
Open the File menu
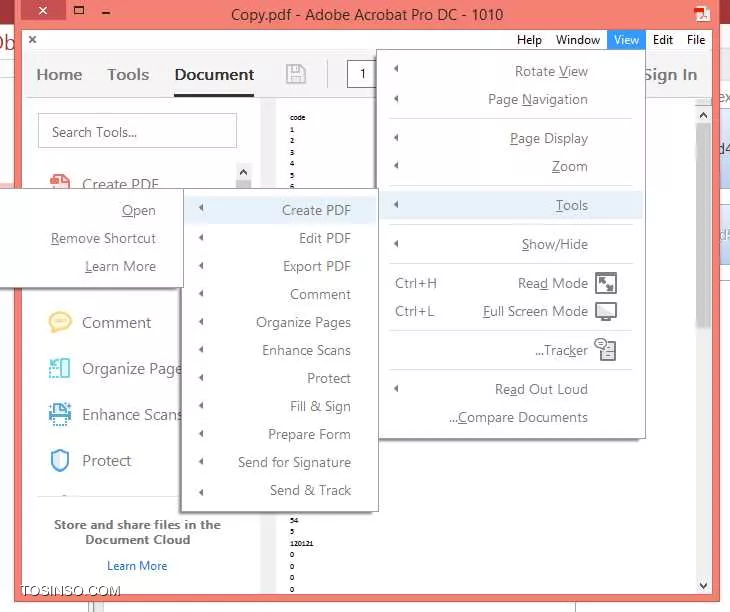coord(696,40)
